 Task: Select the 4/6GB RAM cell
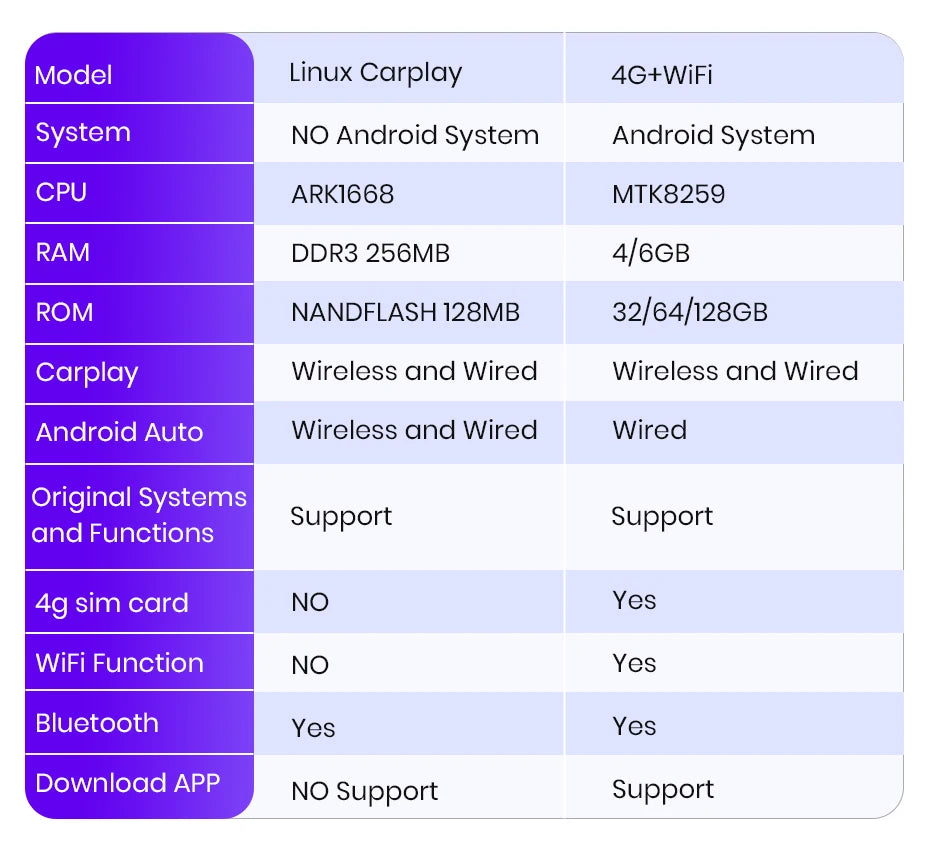tap(651, 253)
